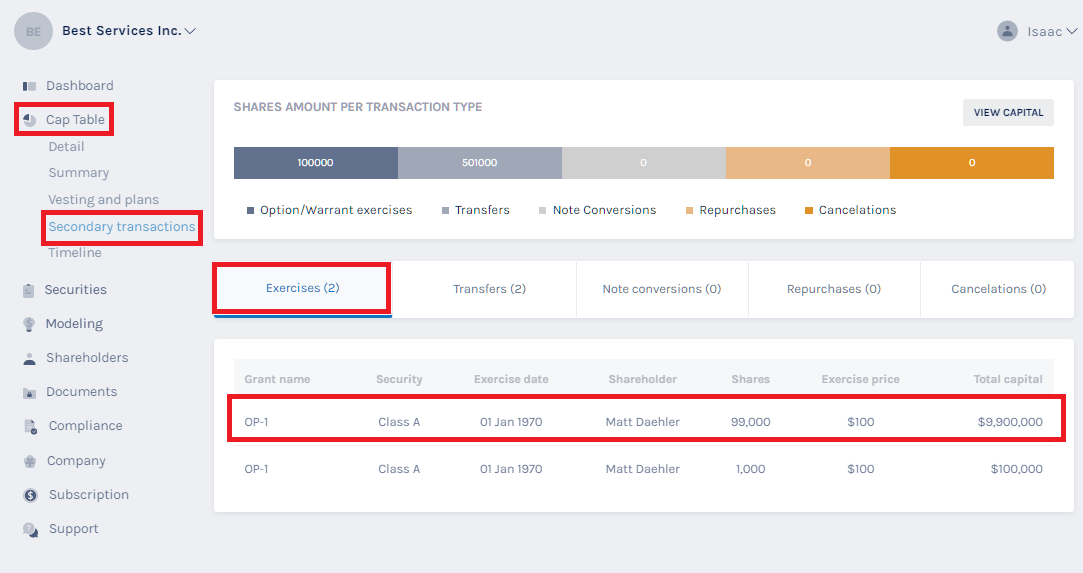
Task: Navigate to Shareholders label
Action: [87, 358]
